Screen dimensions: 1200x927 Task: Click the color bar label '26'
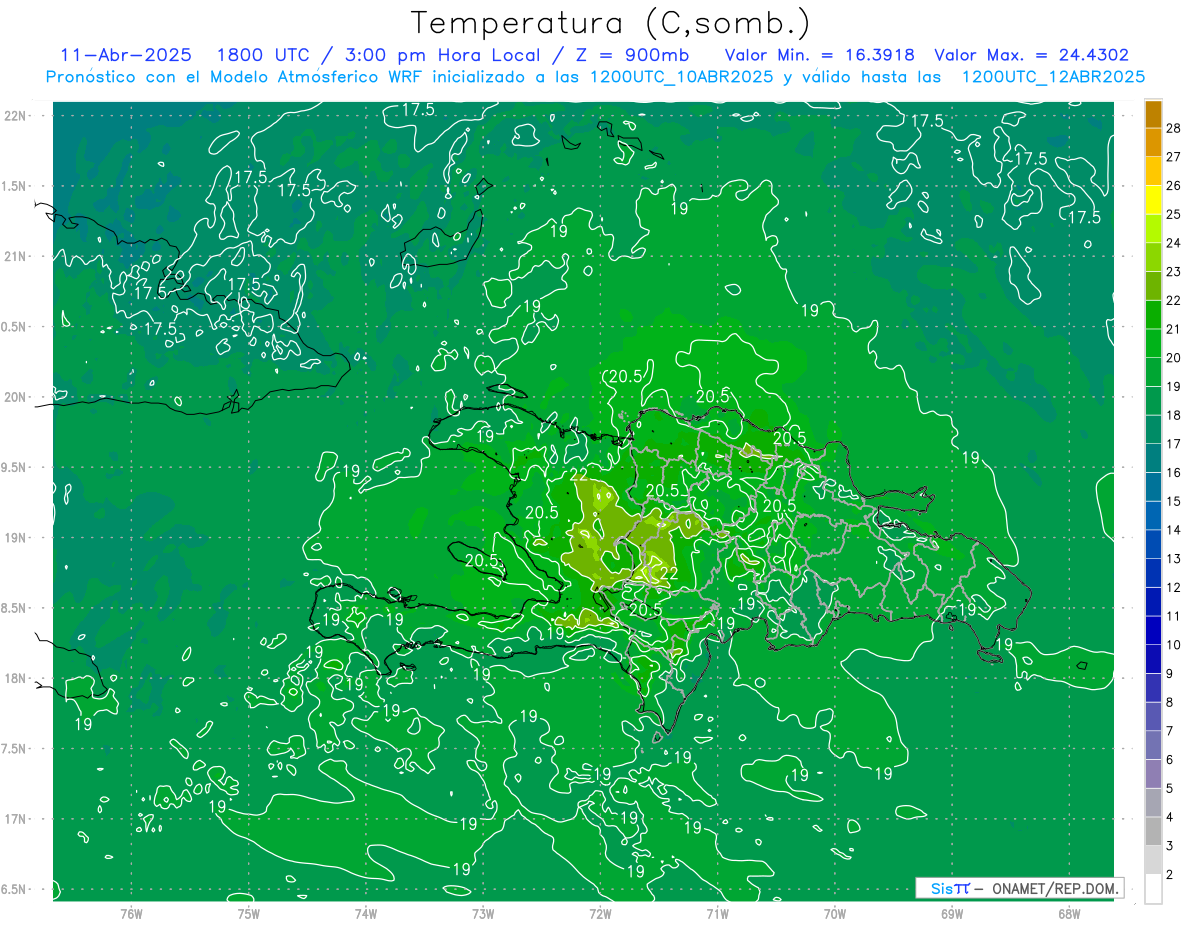(x=1174, y=186)
